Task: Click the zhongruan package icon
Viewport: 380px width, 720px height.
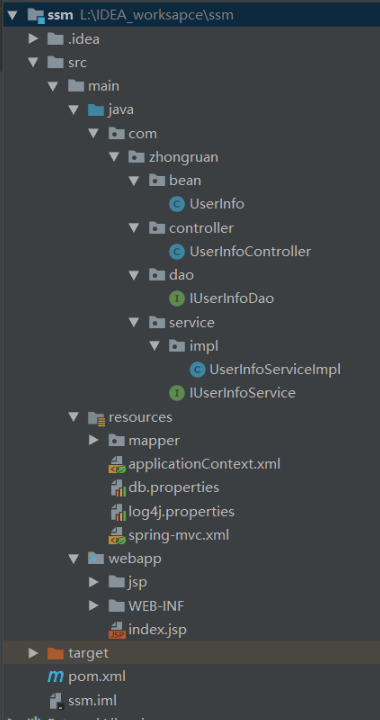Action: tap(136, 157)
